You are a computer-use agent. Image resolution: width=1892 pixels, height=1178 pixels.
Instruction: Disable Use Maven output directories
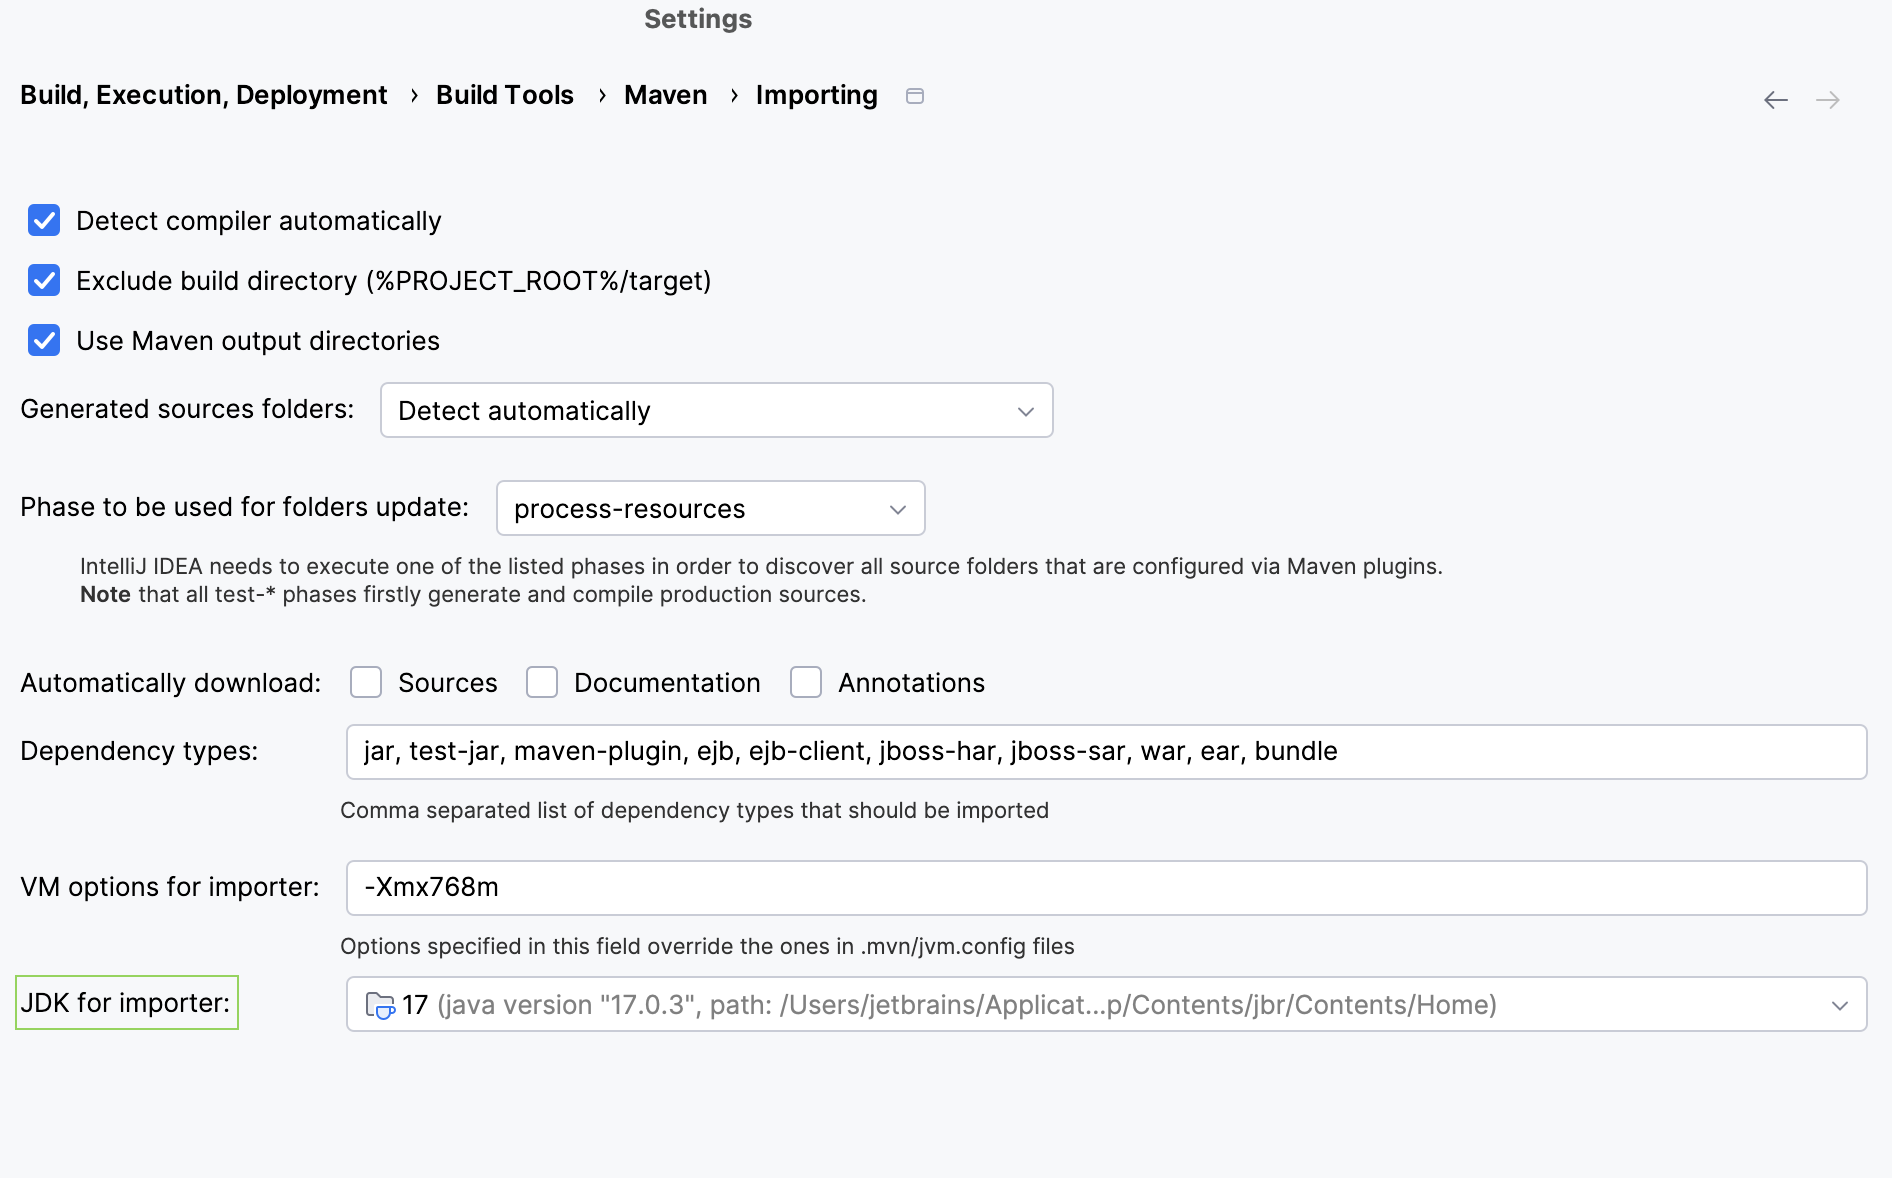[x=44, y=340]
